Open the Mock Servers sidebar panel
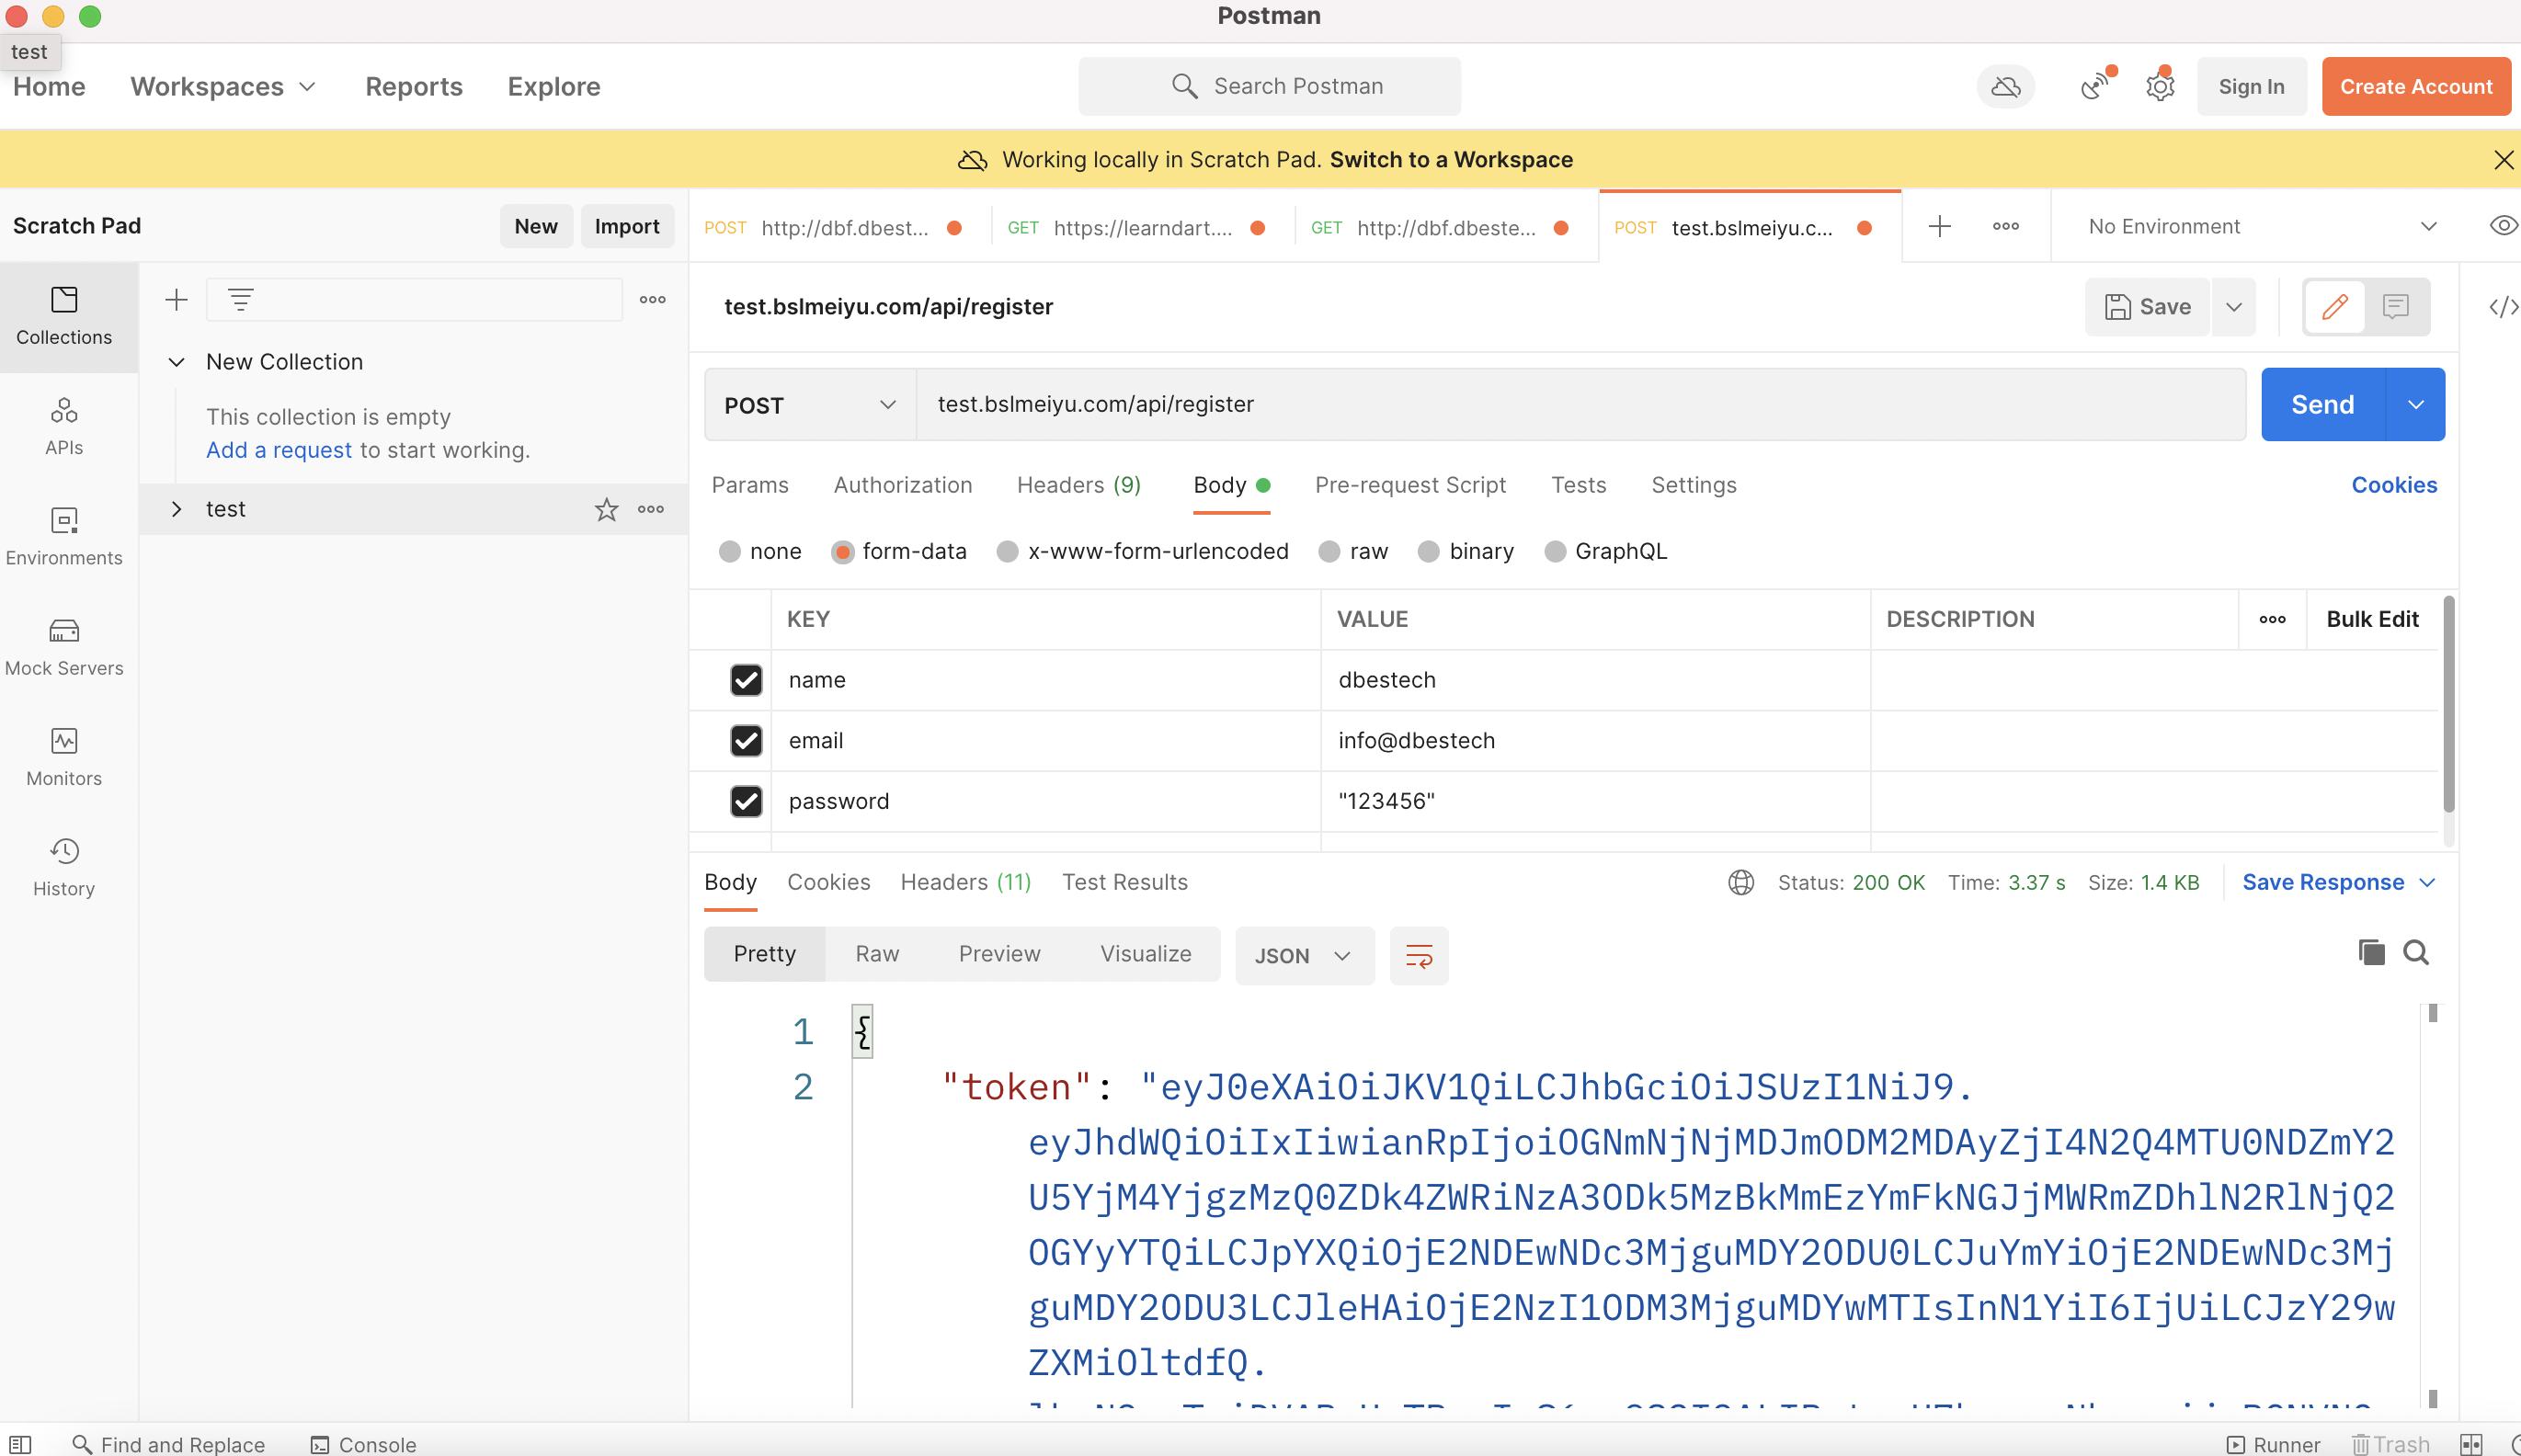Screen dimensions: 2521x1456 [64, 646]
